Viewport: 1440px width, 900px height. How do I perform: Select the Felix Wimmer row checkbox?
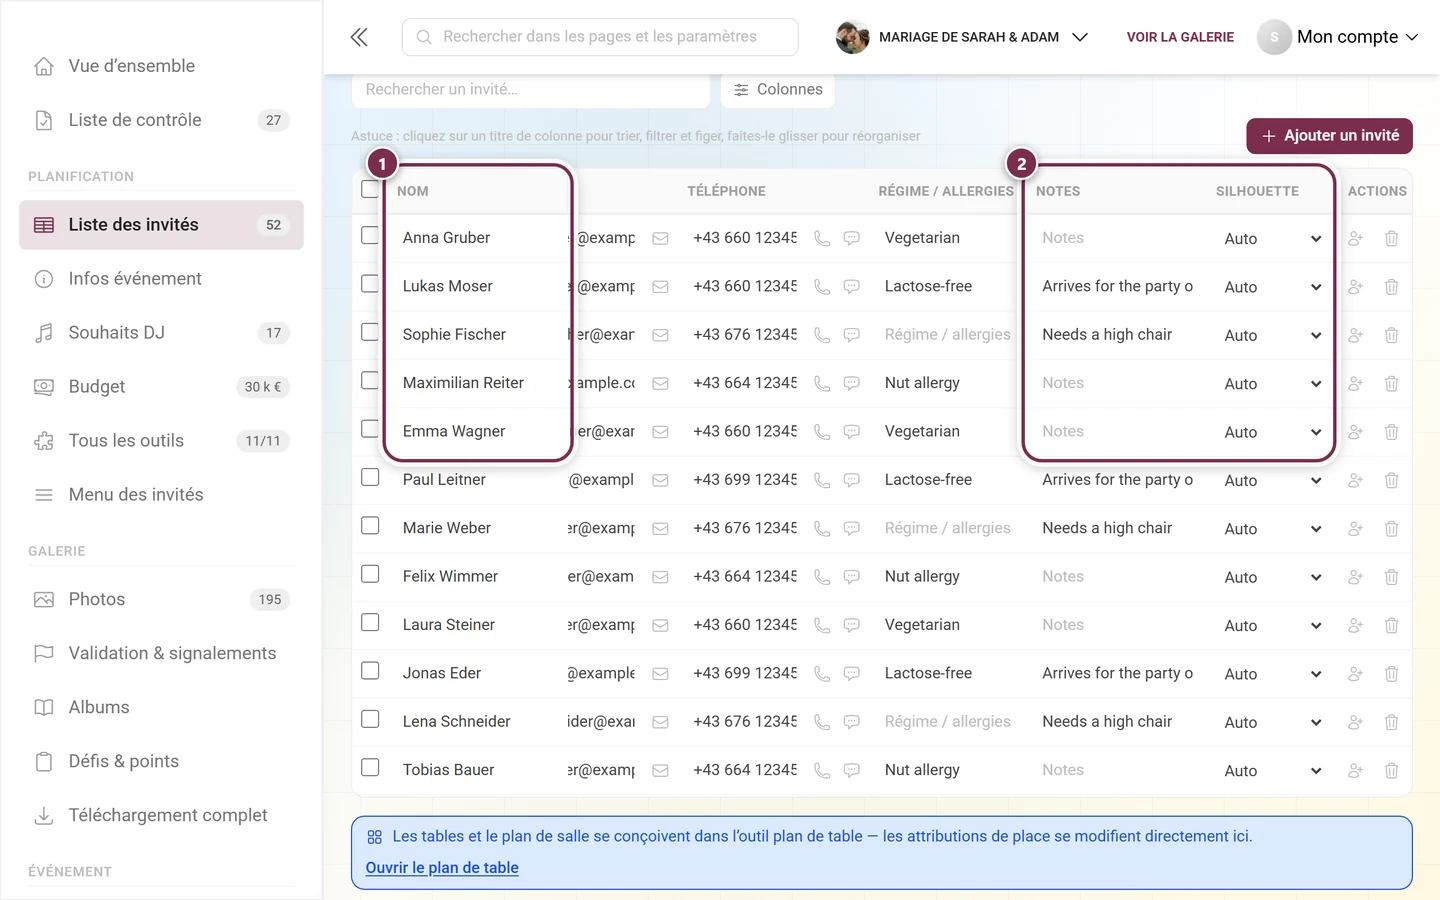point(370,574)
